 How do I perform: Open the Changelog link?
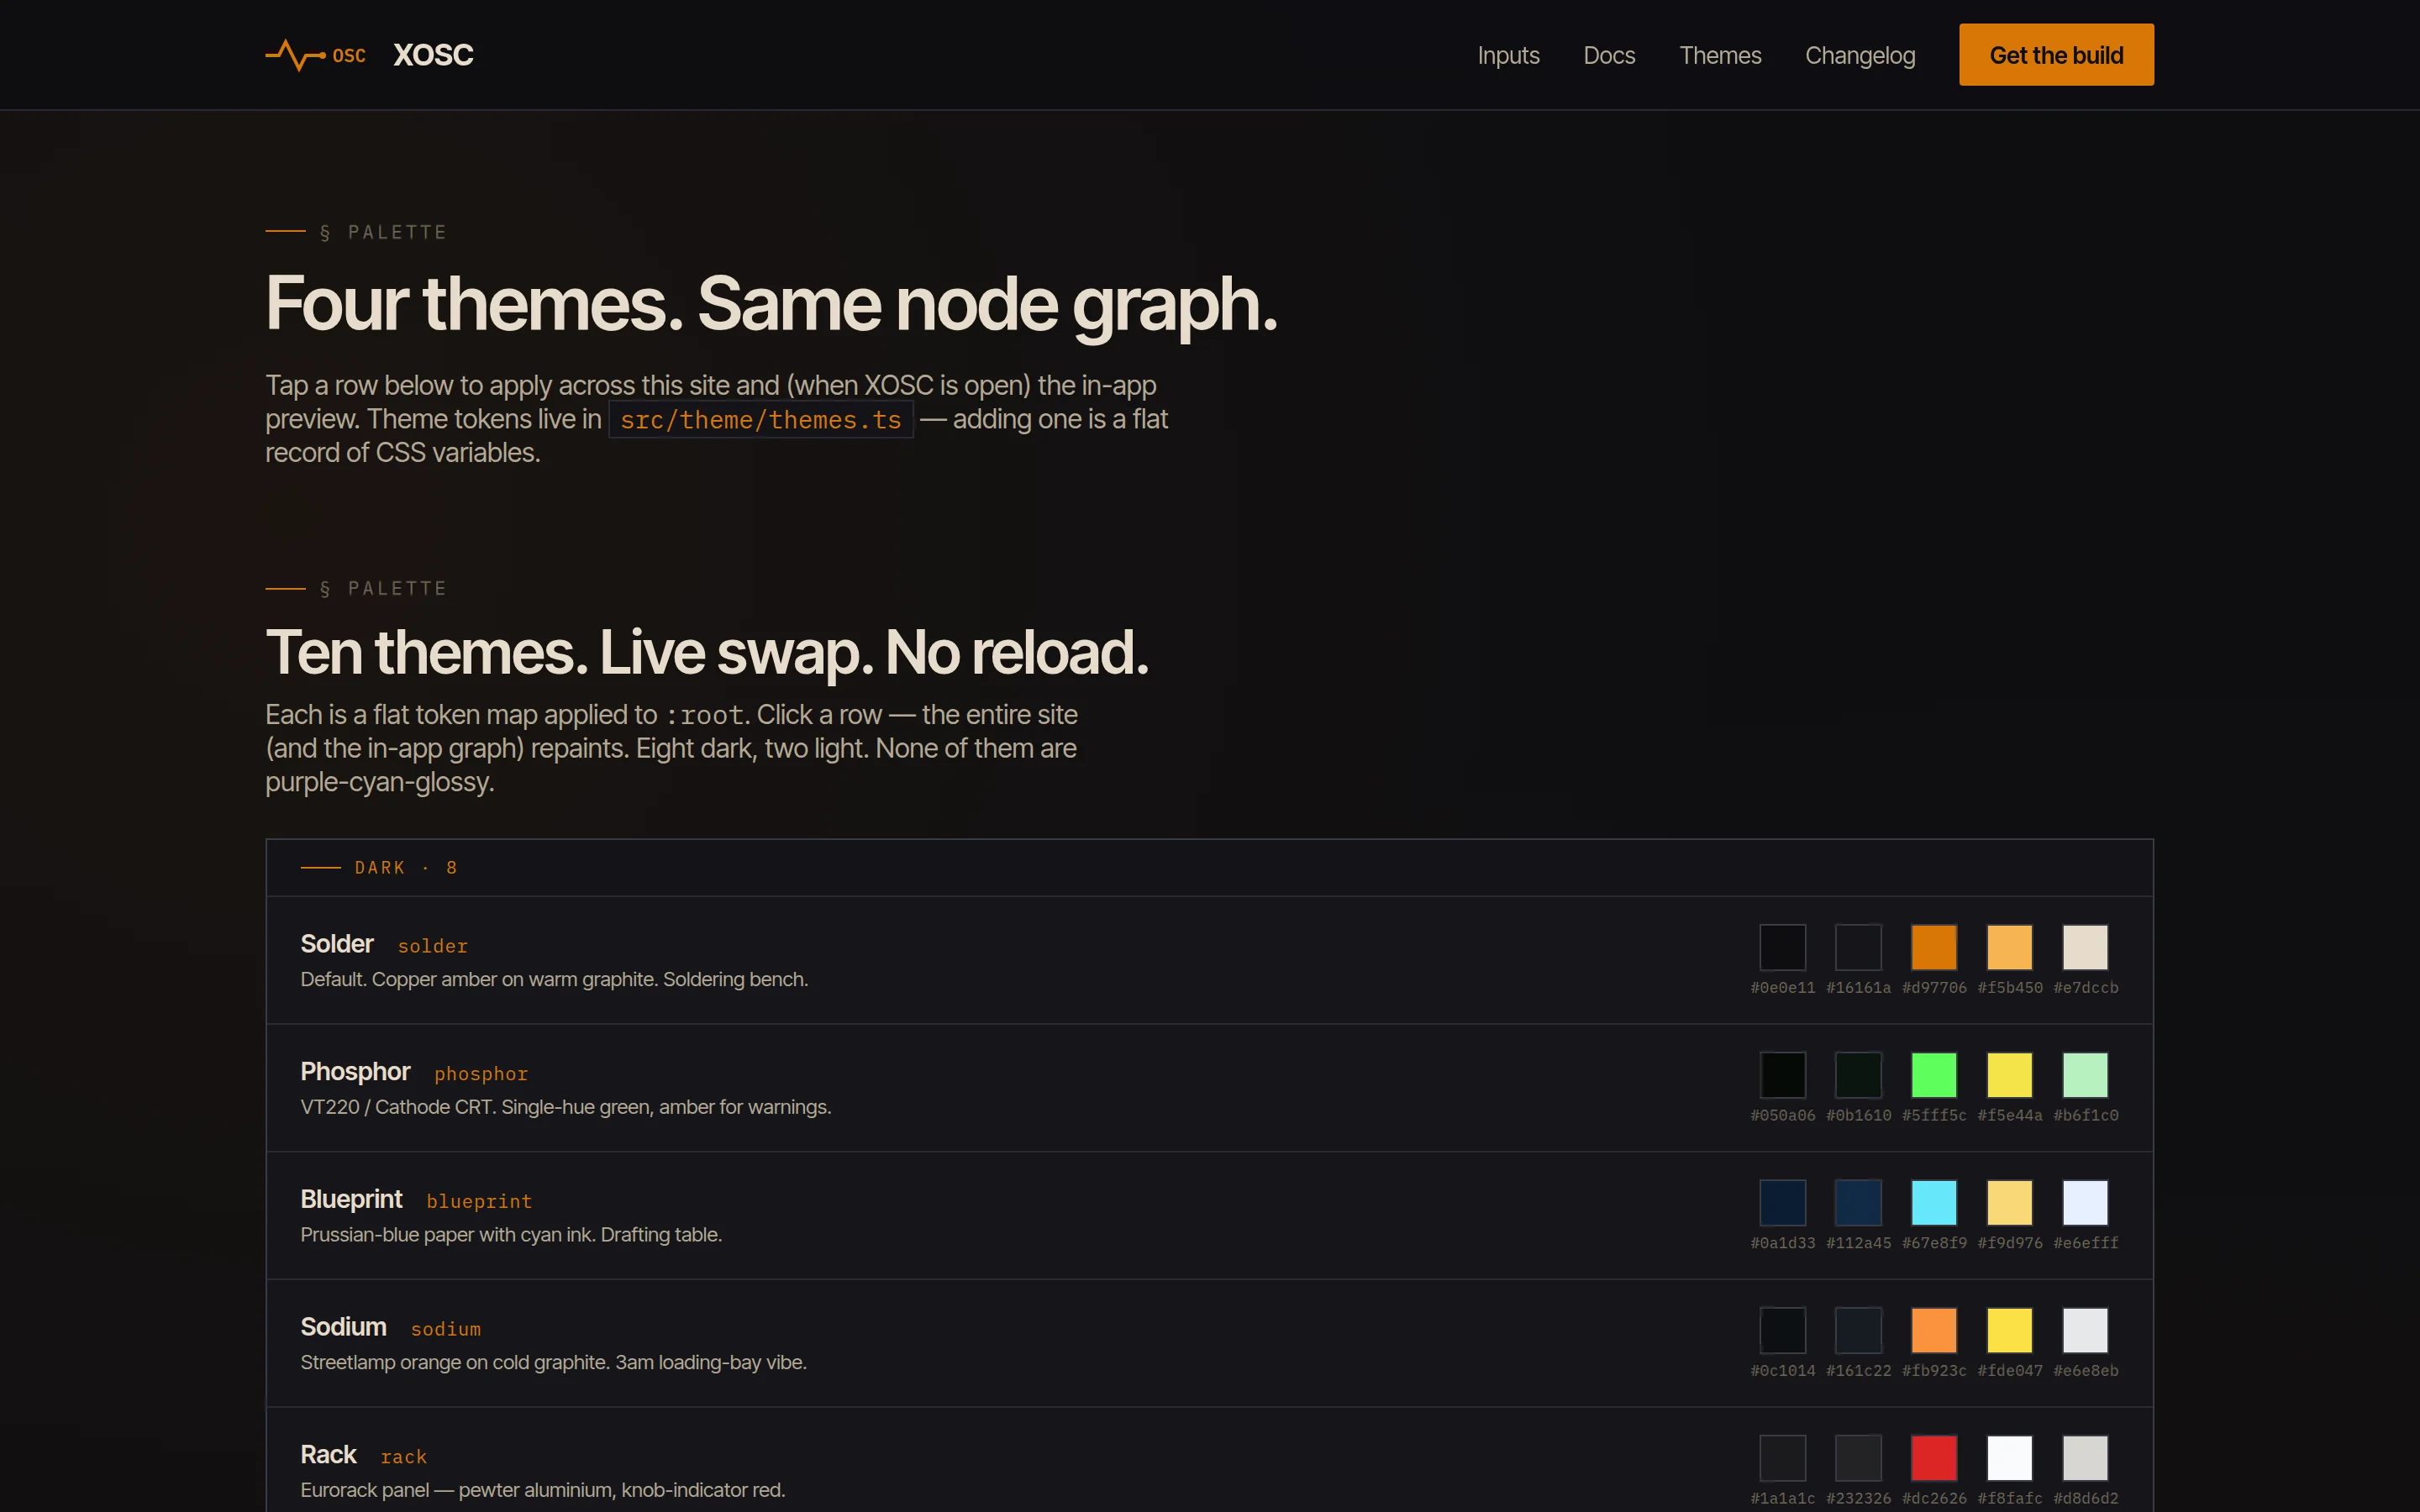pos(1860,55)
